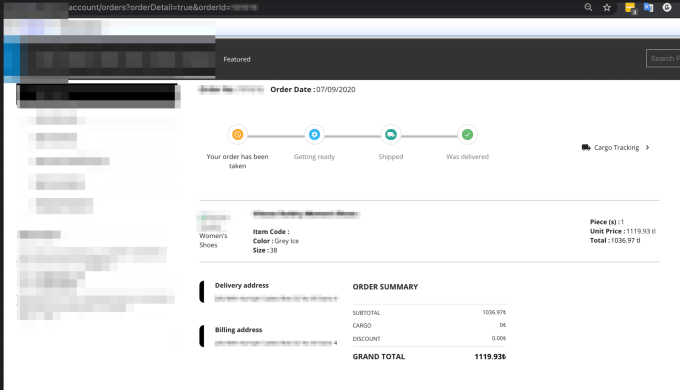Click the ORDER SUMMARY heading

click(385, 287)
